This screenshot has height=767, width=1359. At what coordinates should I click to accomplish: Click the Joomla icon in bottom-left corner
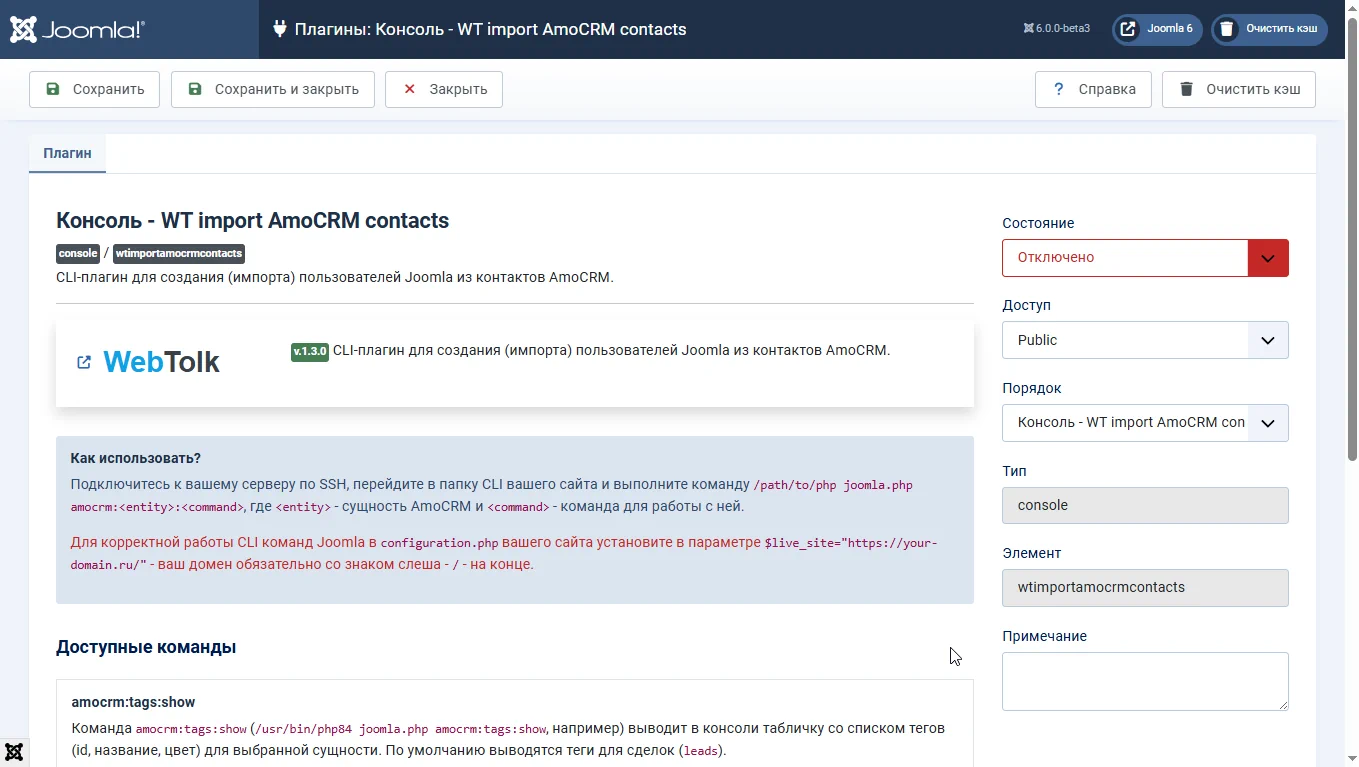click(14, 752)
